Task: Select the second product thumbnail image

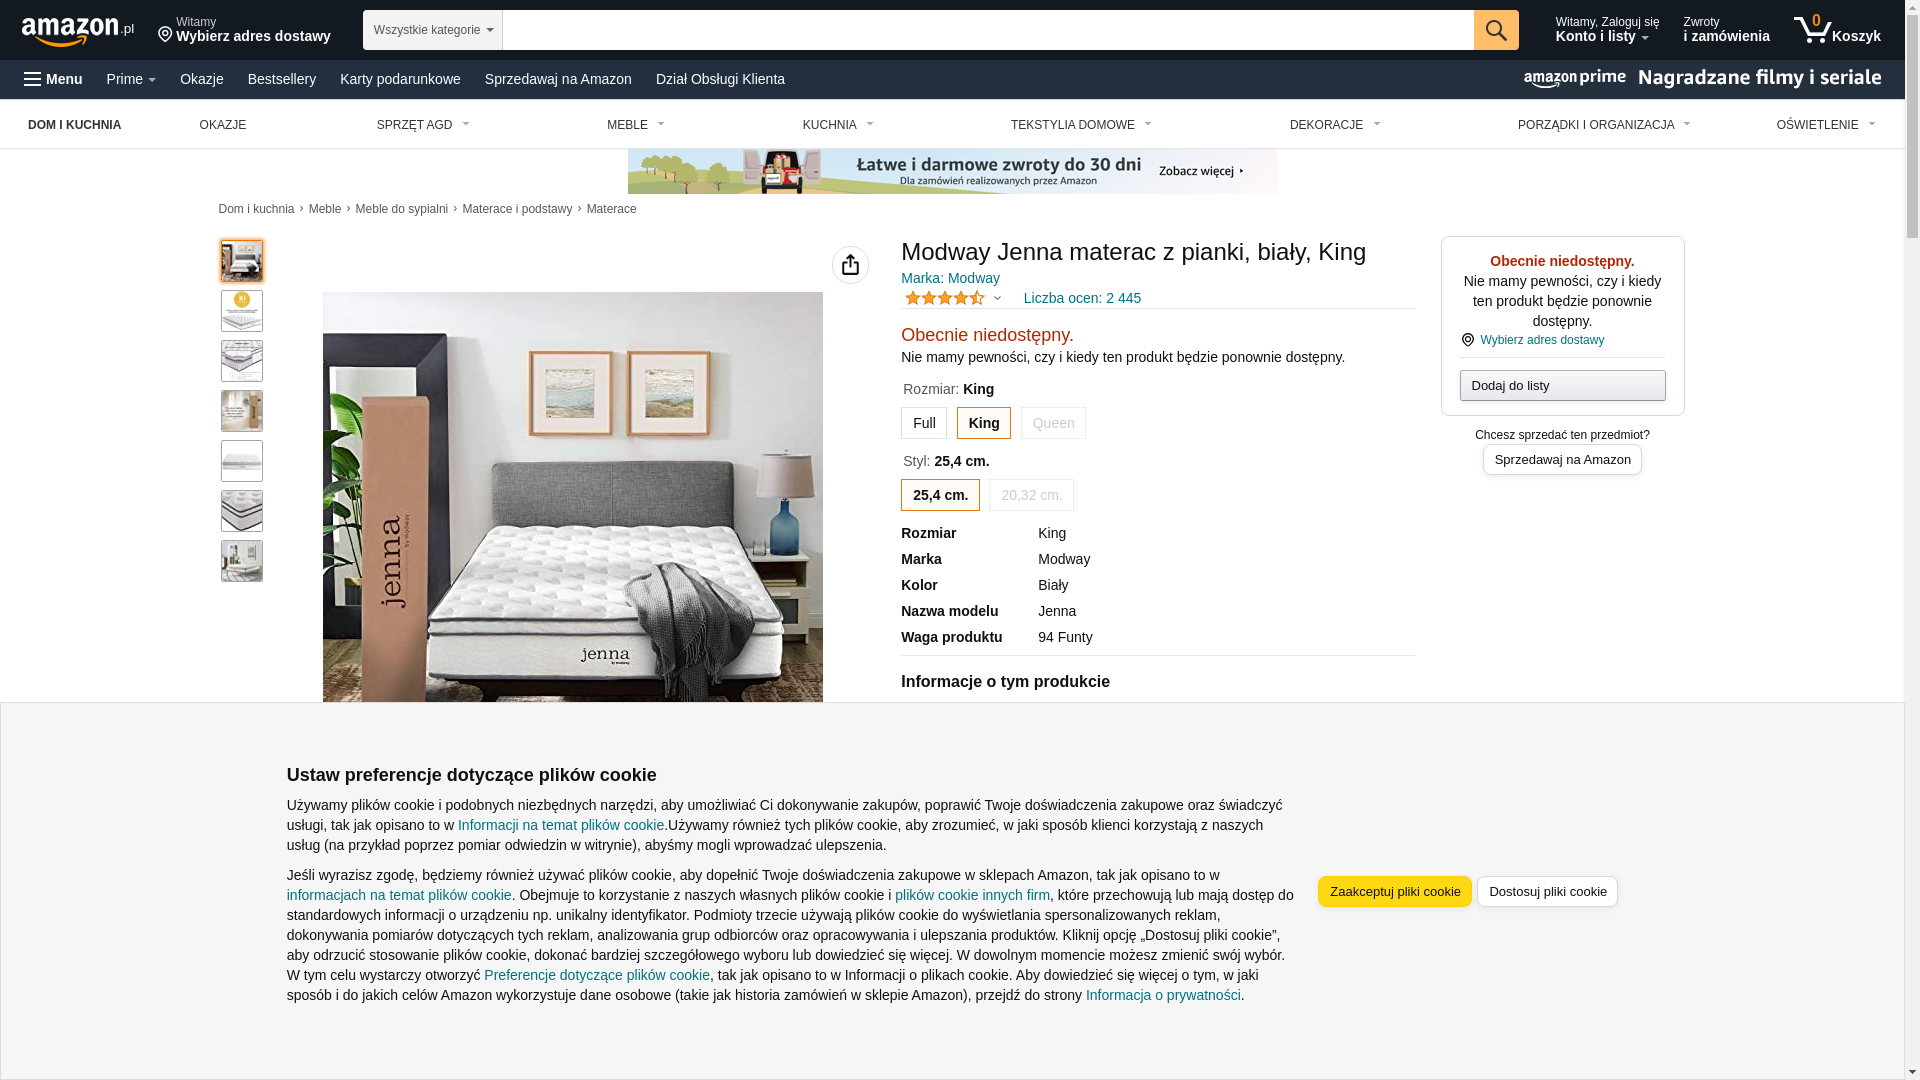Action: click(242, 311)
